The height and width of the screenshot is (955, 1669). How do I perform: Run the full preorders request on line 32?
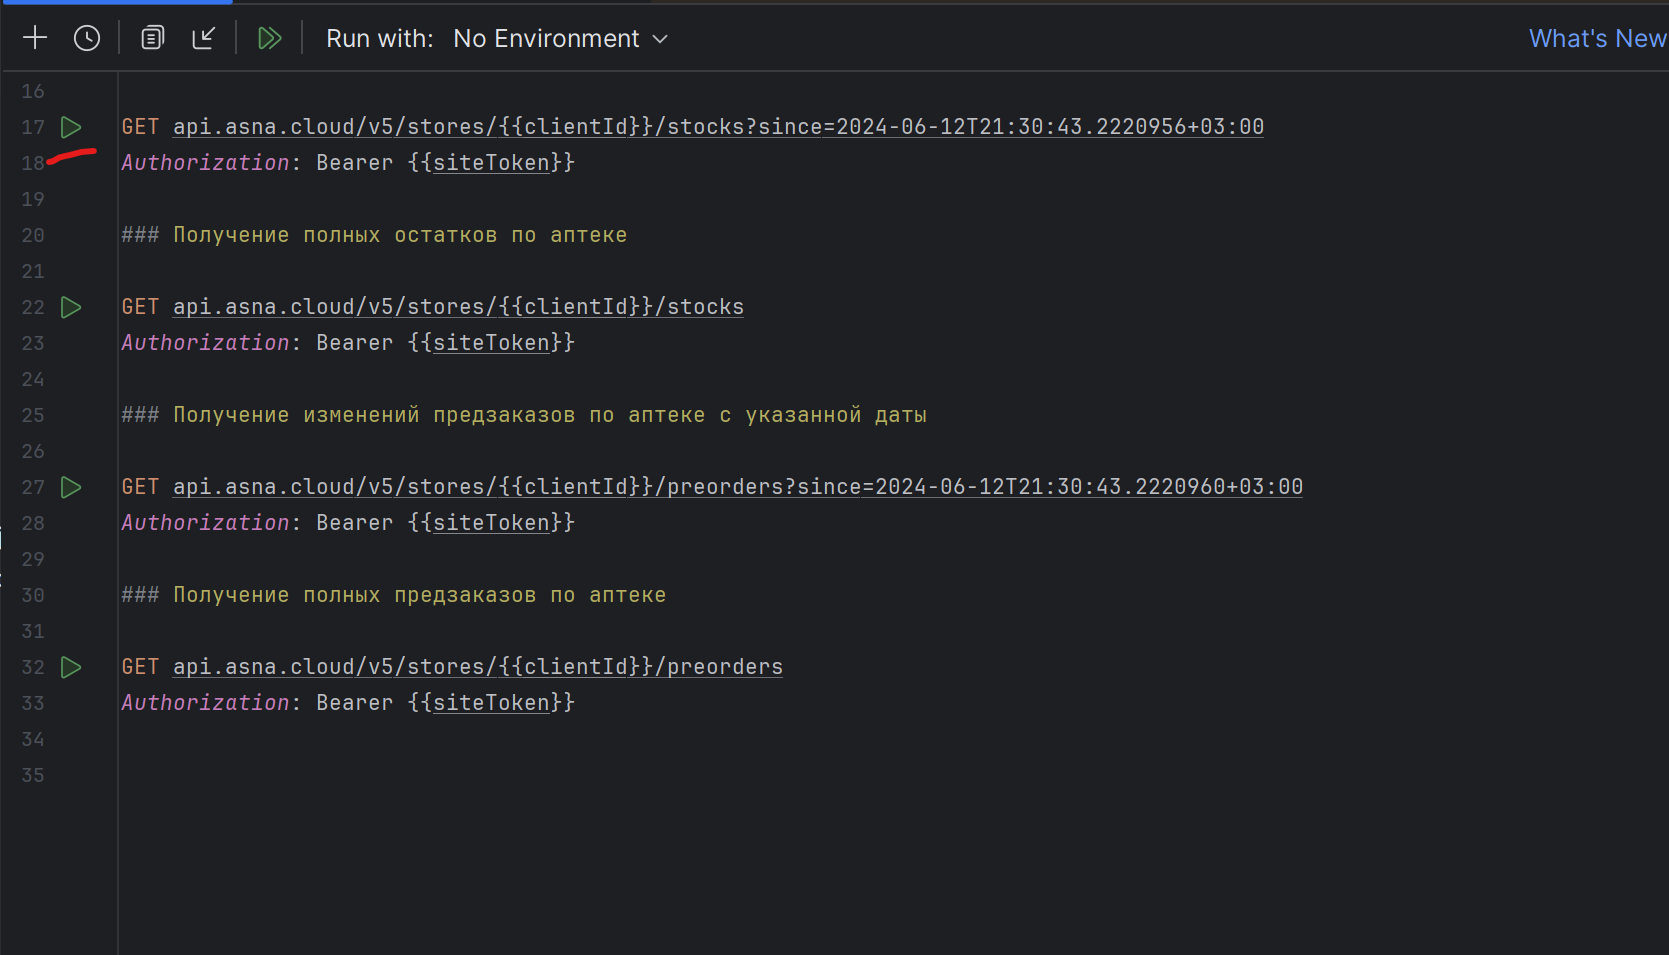click(71, 667)
